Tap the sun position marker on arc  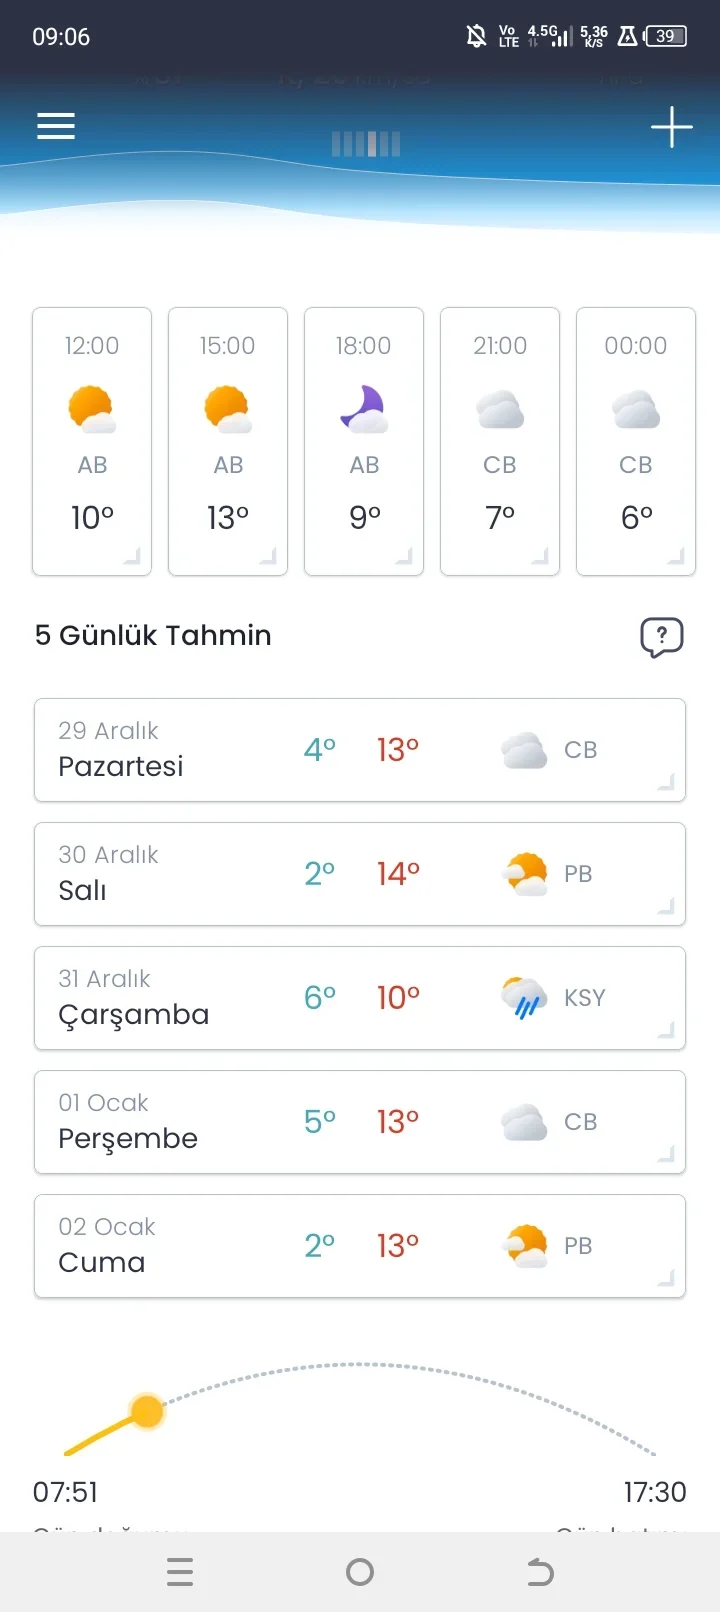147,1411
